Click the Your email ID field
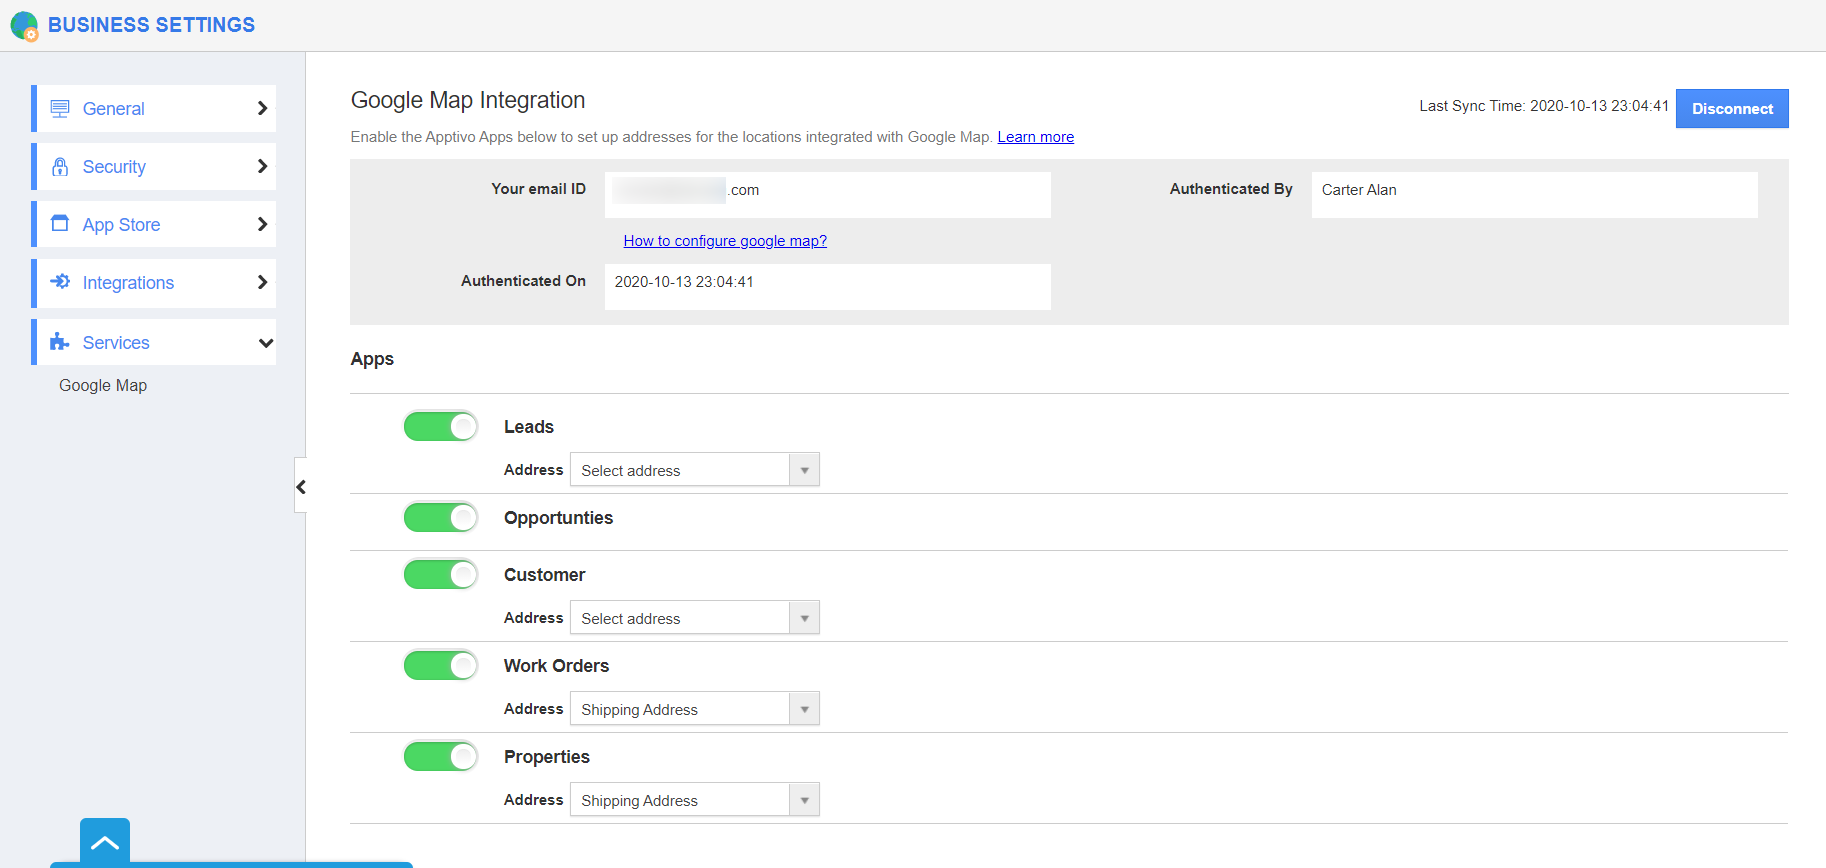 (828, 195)
